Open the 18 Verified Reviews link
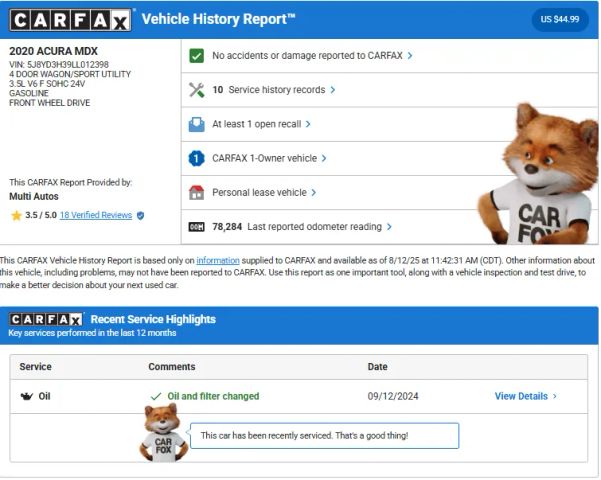Viewport: 601px width, 480px height. 96,215
